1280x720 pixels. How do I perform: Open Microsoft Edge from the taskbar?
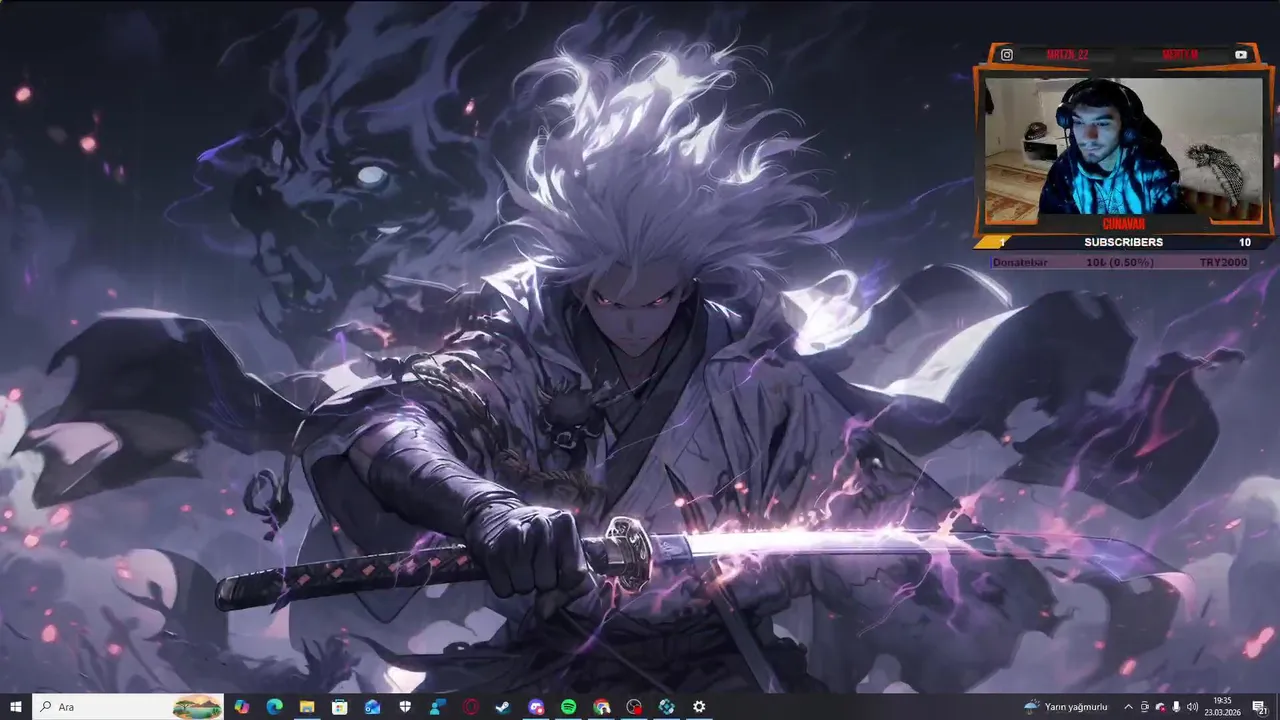click(x=274, y=707)
